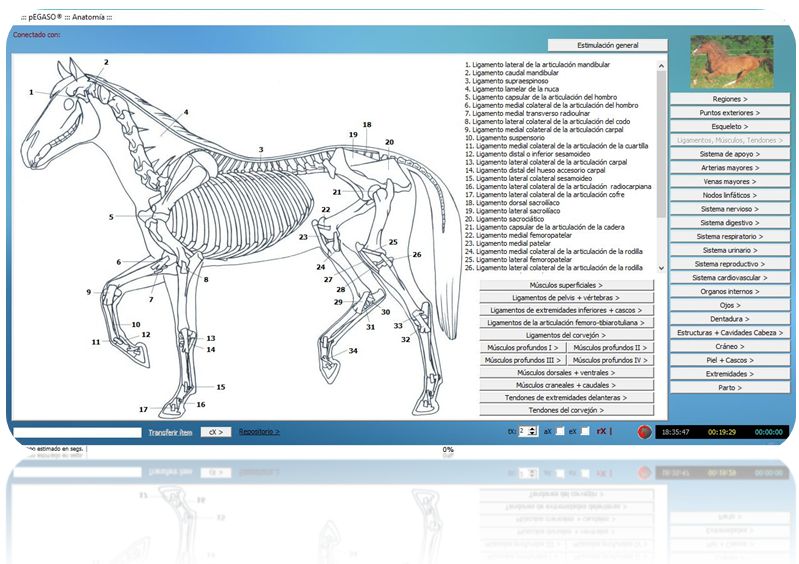Click the Músculos profundos IV > button
The image size is (799, 564).
pyautogui.click(x=610, y=360)
